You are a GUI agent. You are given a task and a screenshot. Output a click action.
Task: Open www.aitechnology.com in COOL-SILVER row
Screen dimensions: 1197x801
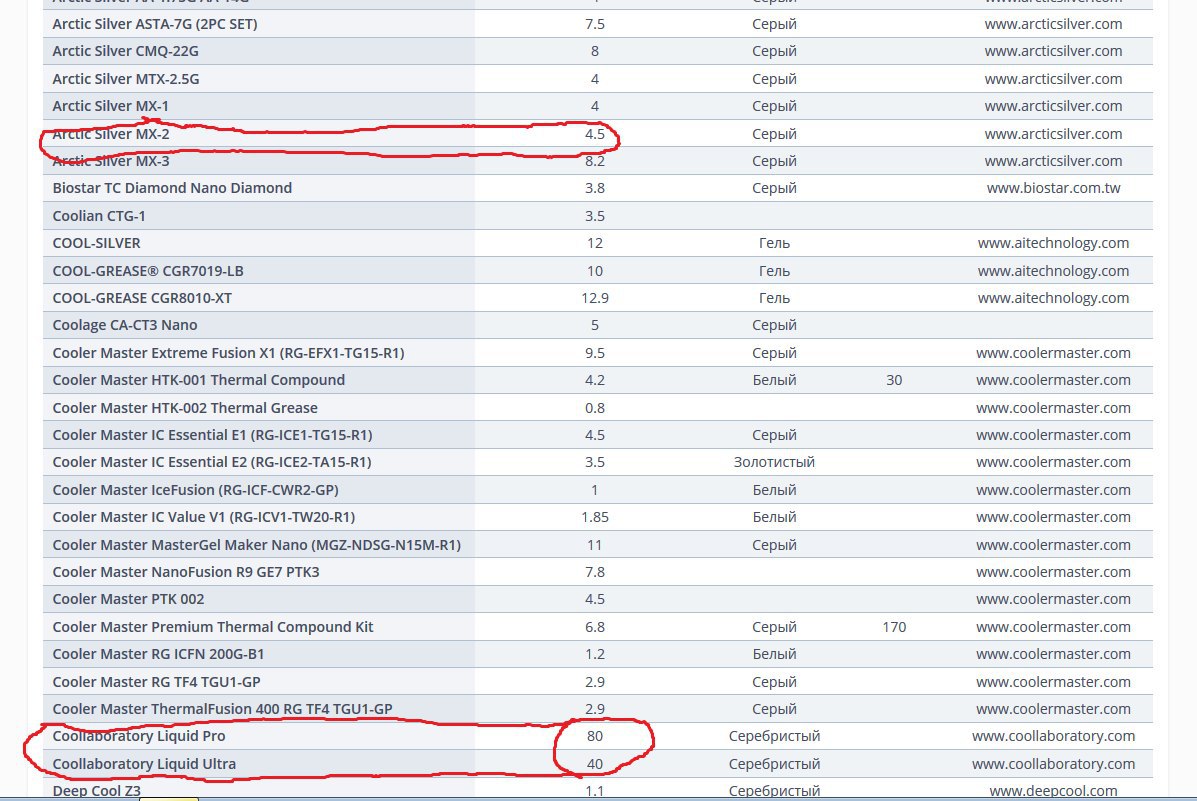[1053, 243]
